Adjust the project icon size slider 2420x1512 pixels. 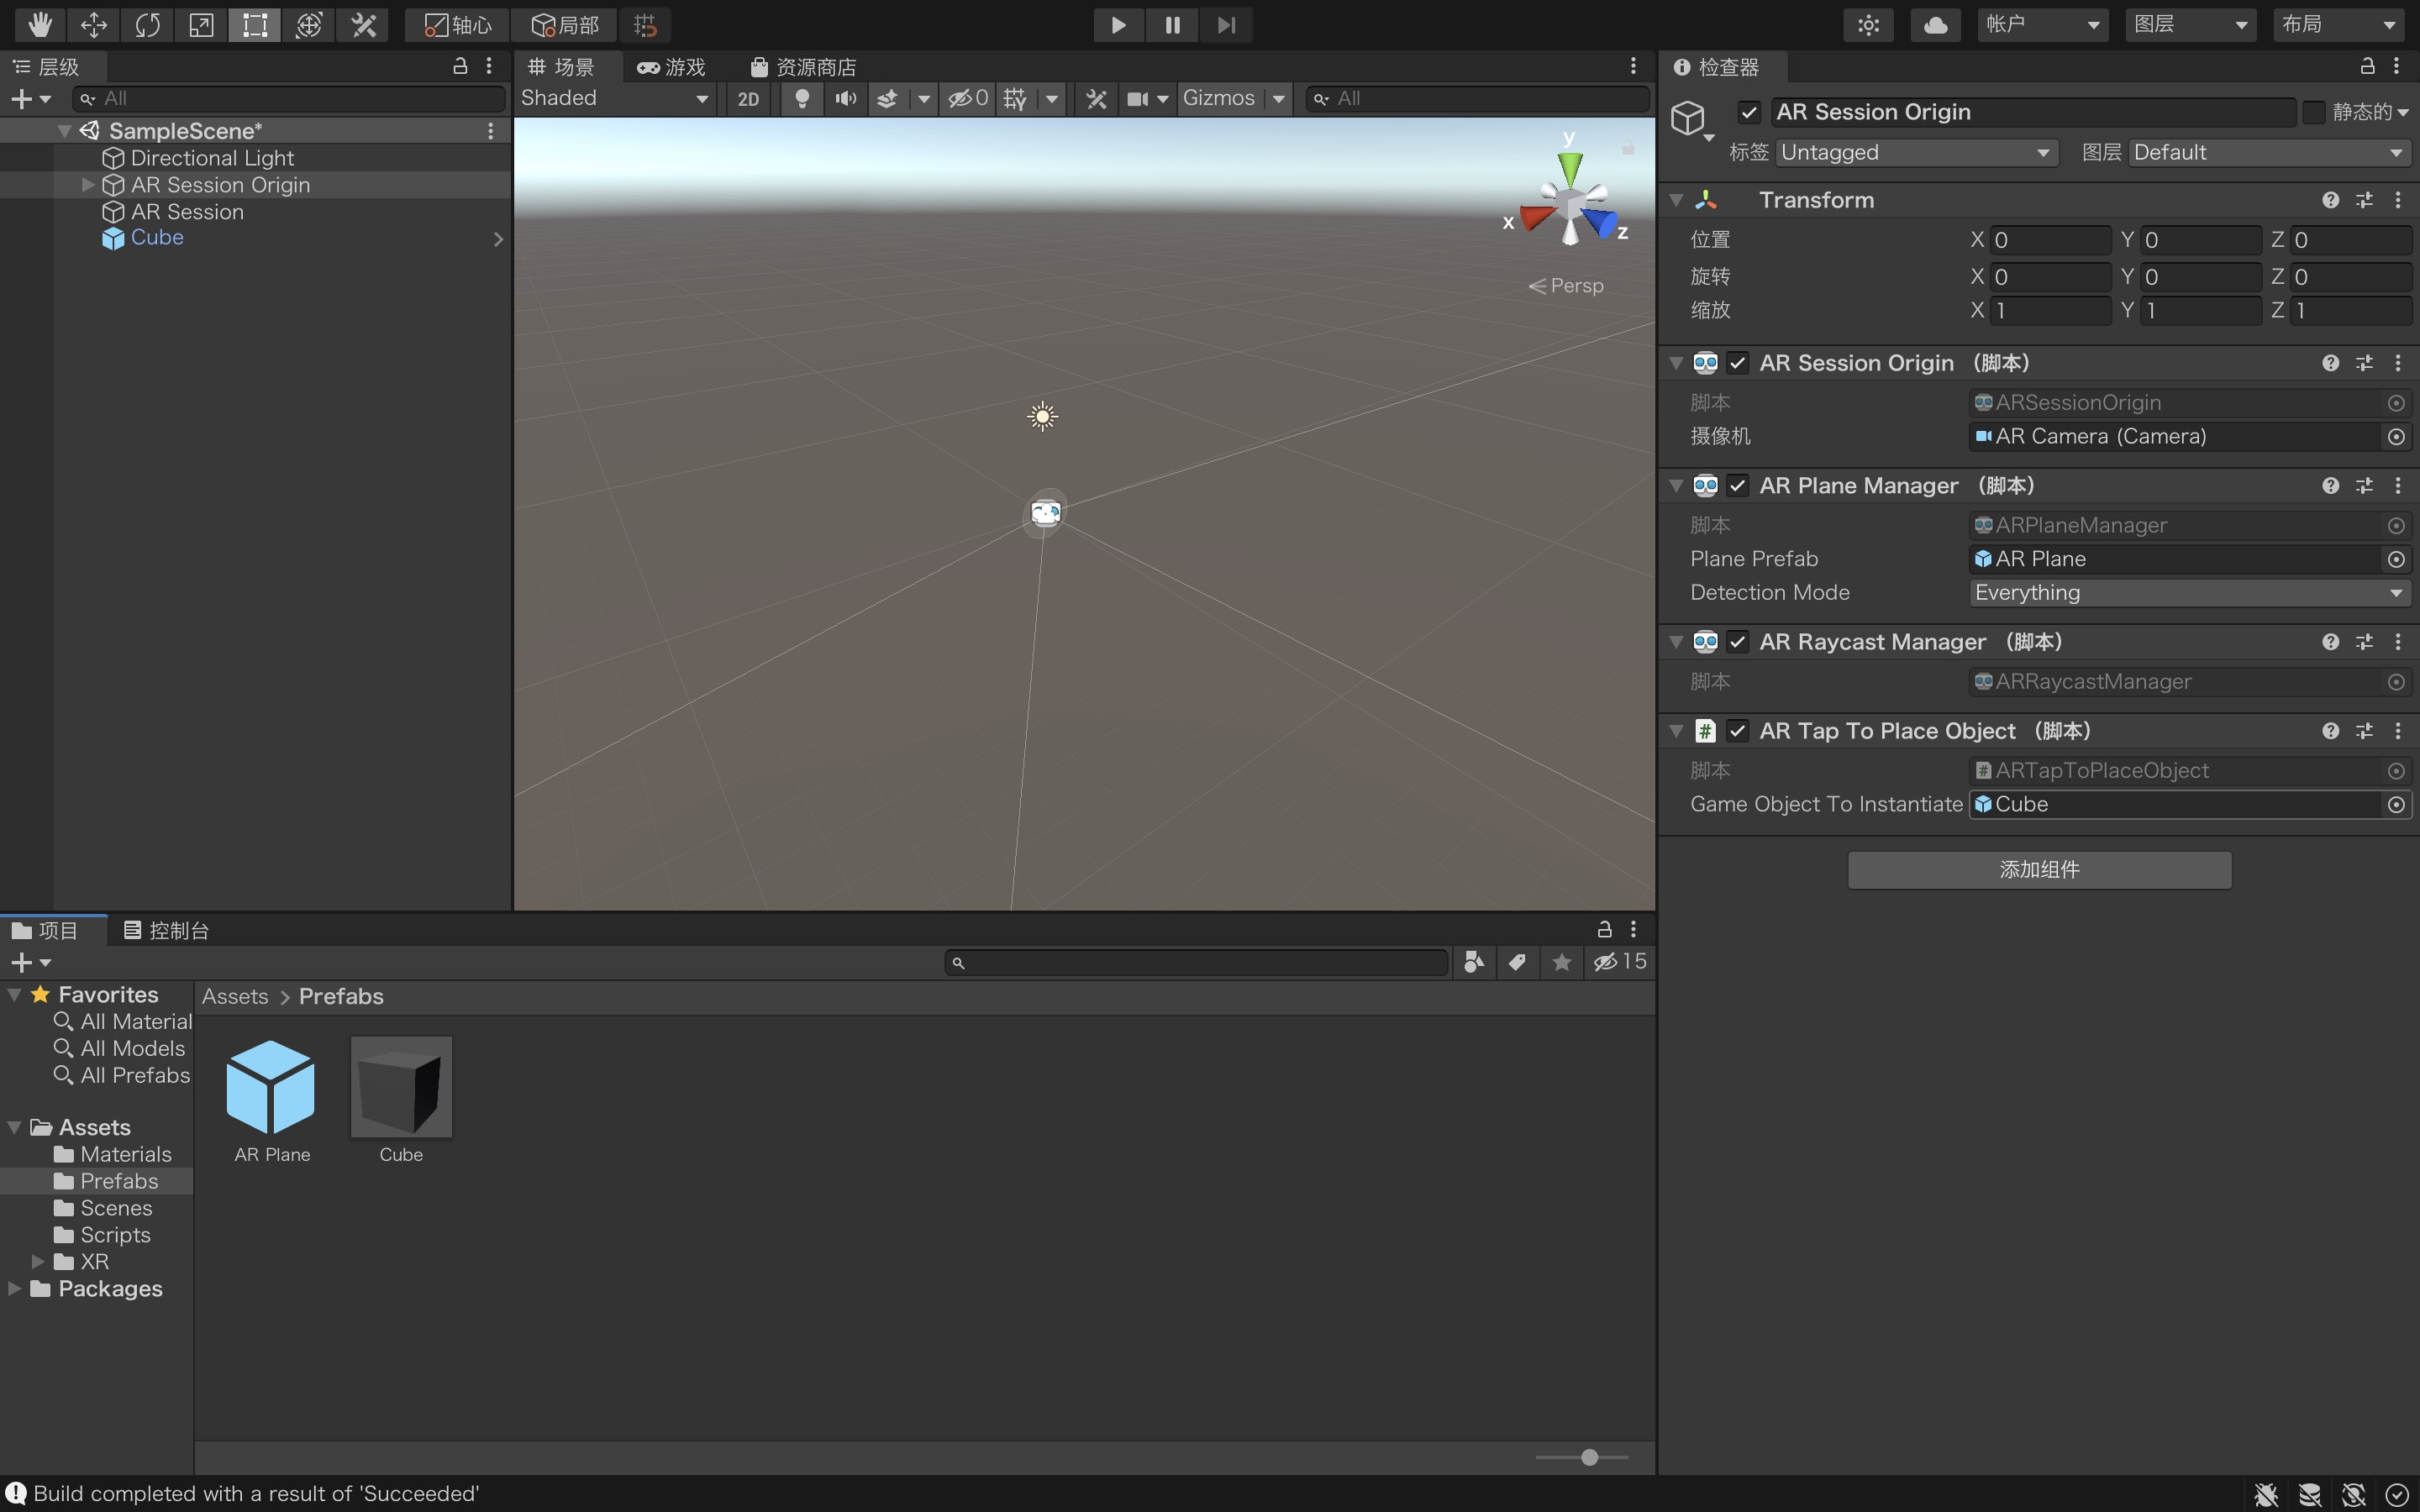(x=1589, y=1457)
